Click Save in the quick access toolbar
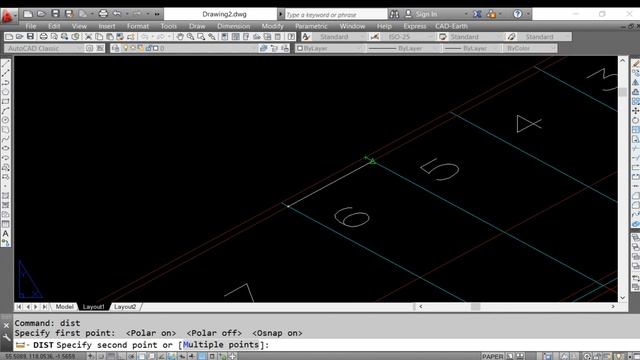The width and height of the screenshot is (640, 360). coord(55,14)
